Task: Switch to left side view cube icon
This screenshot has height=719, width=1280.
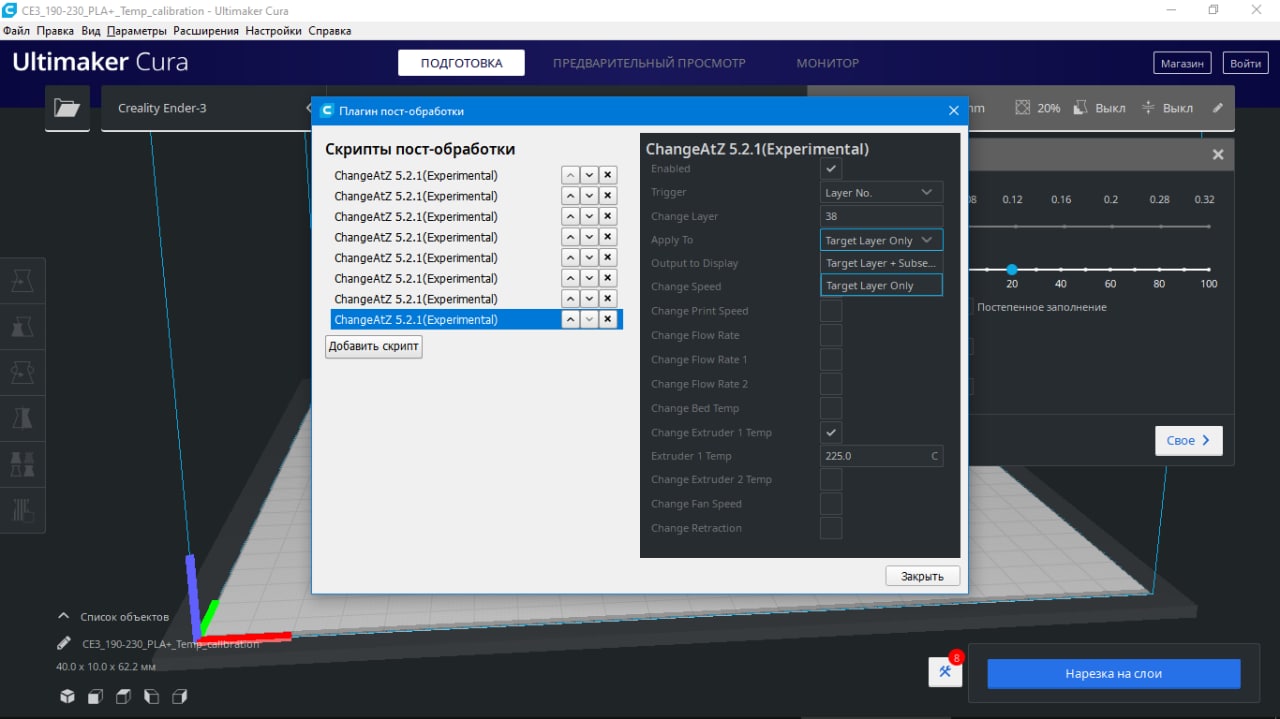Action: pyautogui.click(x=151, y=696)
